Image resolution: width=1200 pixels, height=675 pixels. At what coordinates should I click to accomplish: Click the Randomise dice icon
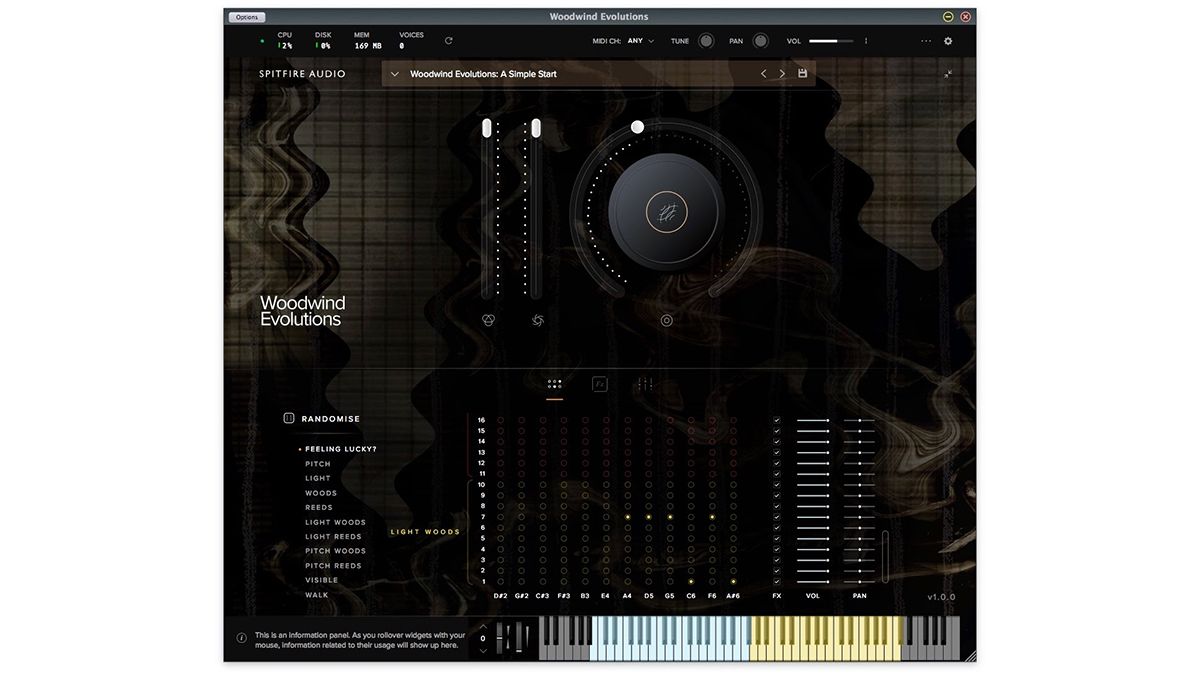pos(289,418)
